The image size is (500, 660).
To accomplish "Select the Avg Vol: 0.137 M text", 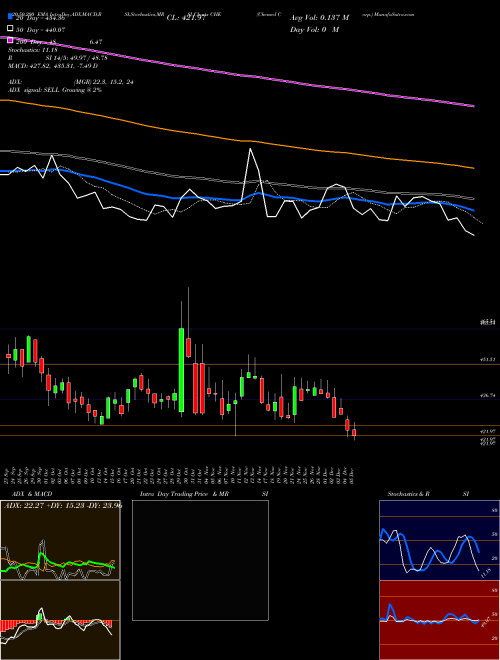I will [319, 18].
